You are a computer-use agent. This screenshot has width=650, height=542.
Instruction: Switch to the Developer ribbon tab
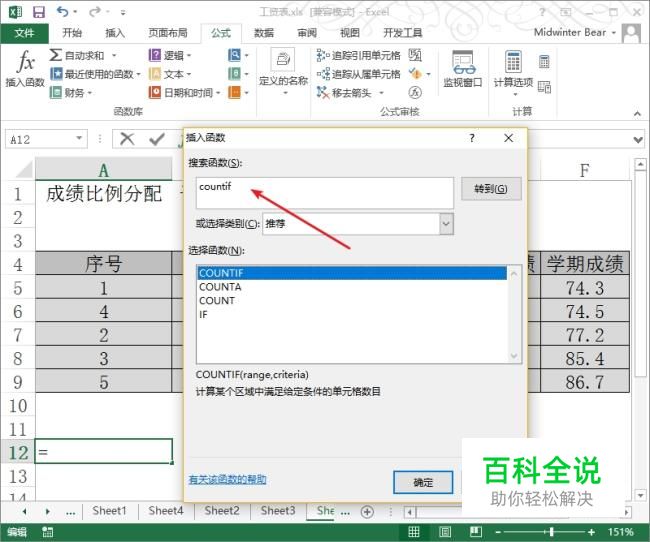[403, 33]
